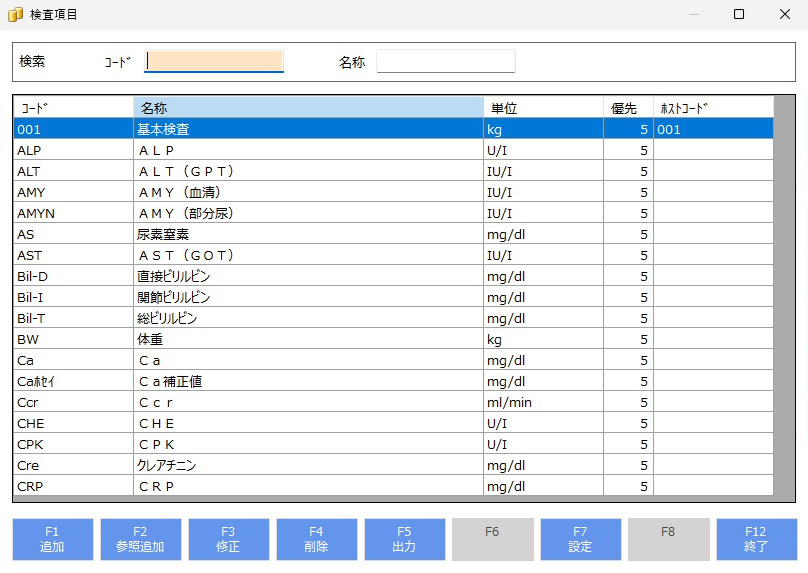
Task: Open F7 設定 settings button
Action: [581, 539]
